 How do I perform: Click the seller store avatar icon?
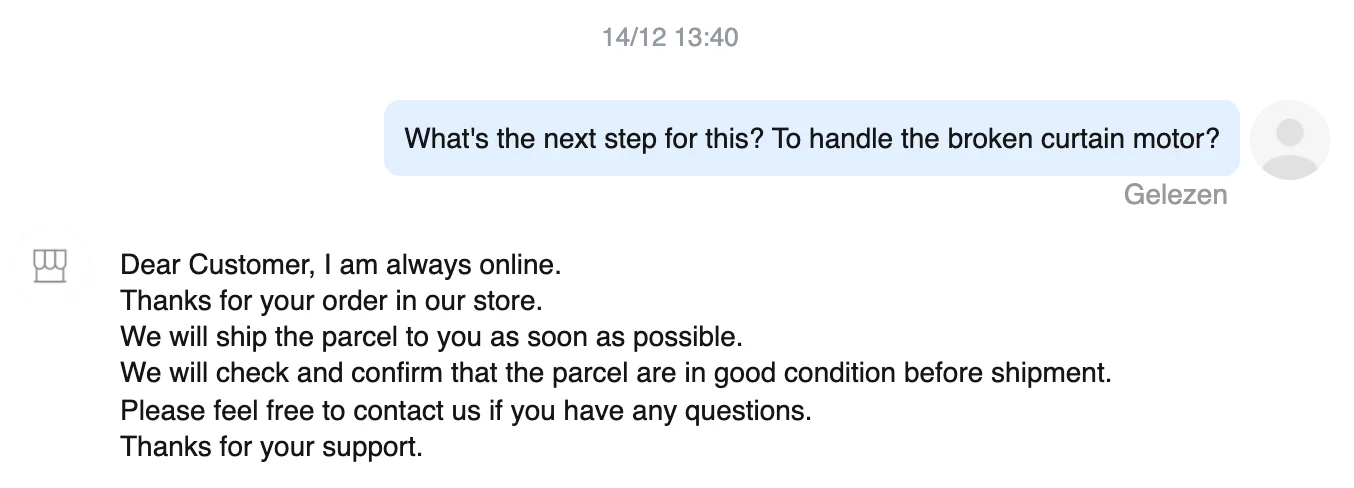click(49, 266)
